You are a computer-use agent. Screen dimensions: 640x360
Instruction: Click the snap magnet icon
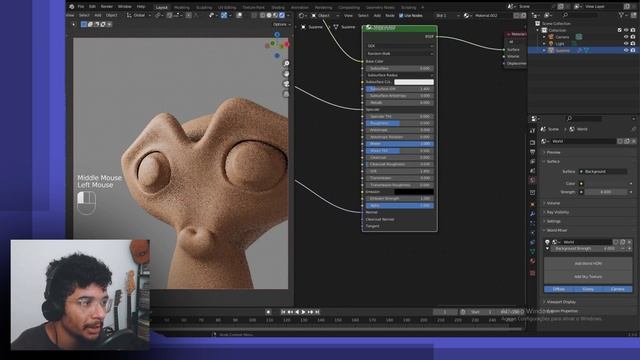coord(170,16)
